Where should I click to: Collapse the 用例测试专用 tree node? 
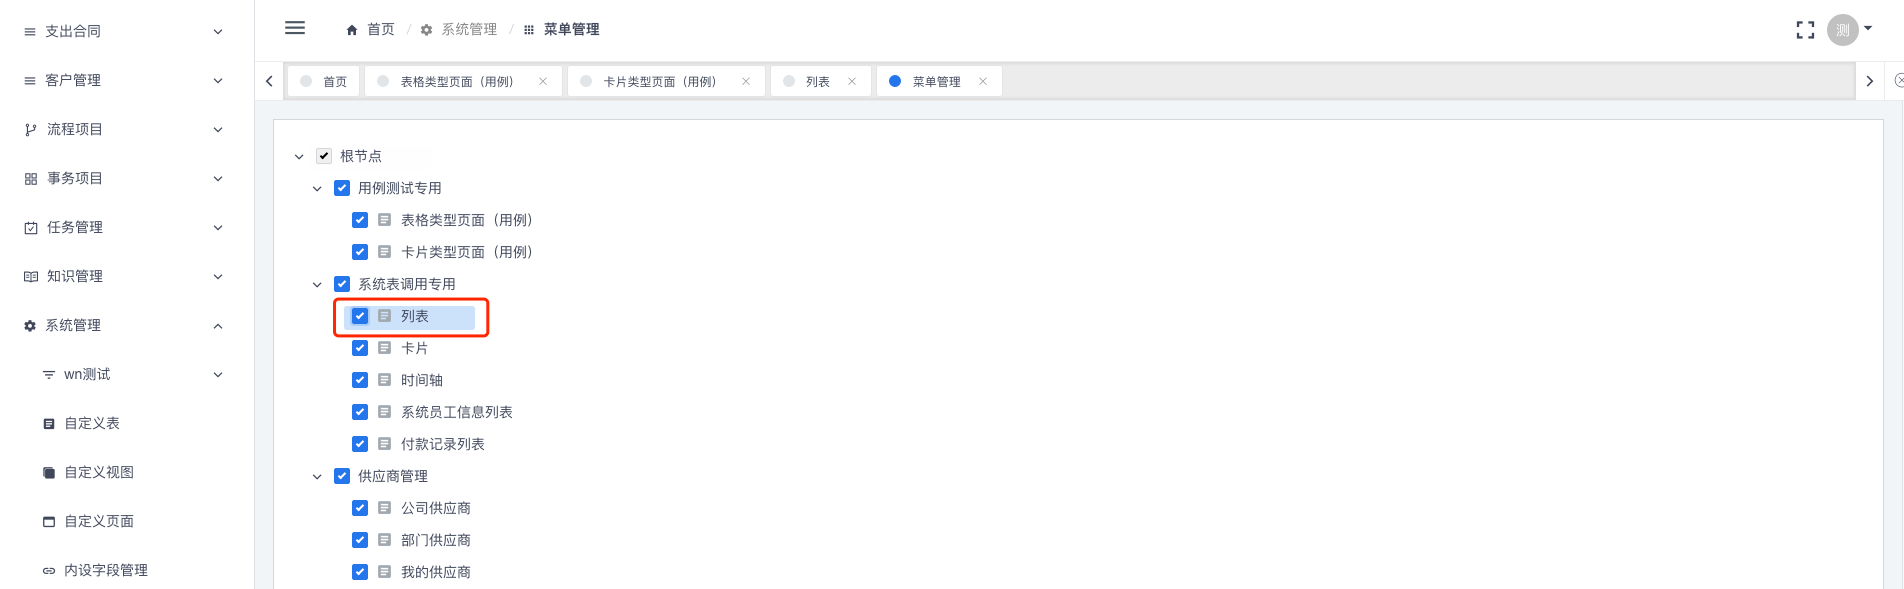[317, 188]
